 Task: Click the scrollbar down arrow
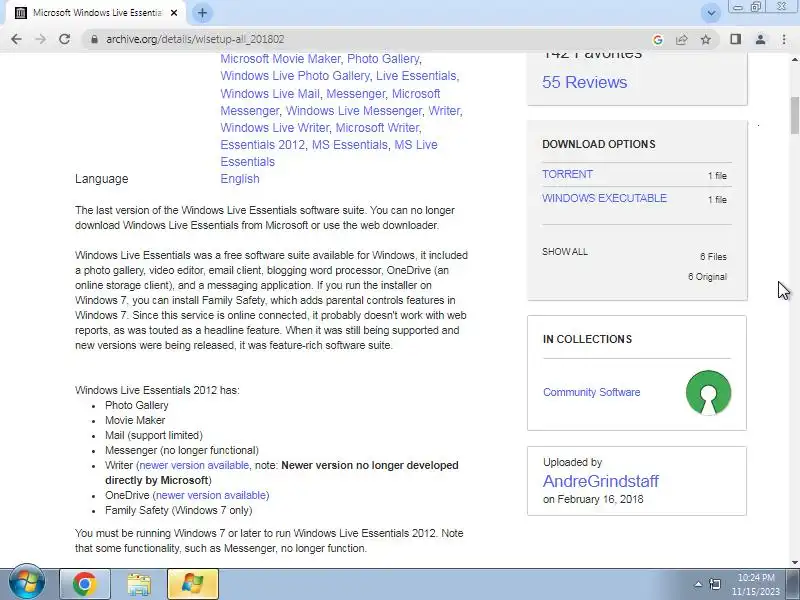(794, 563)
